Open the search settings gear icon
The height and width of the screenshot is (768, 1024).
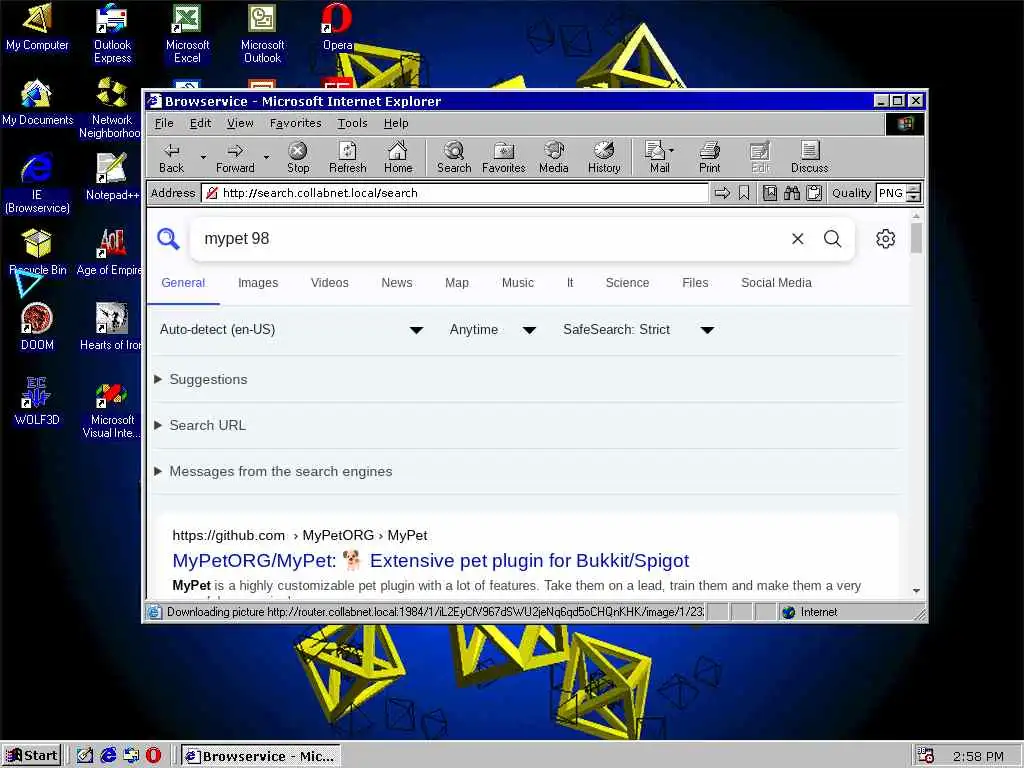pyautogui.click(x=886, y=238)
